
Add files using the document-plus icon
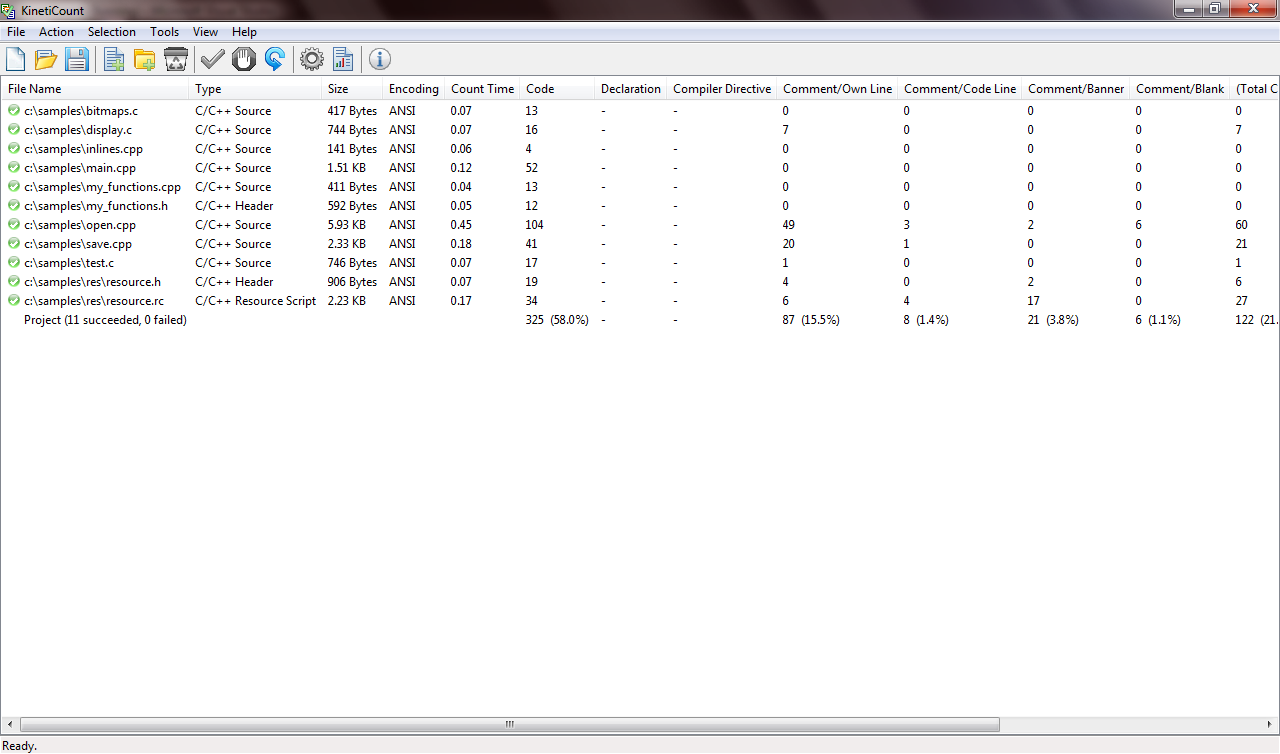point(114,60)
